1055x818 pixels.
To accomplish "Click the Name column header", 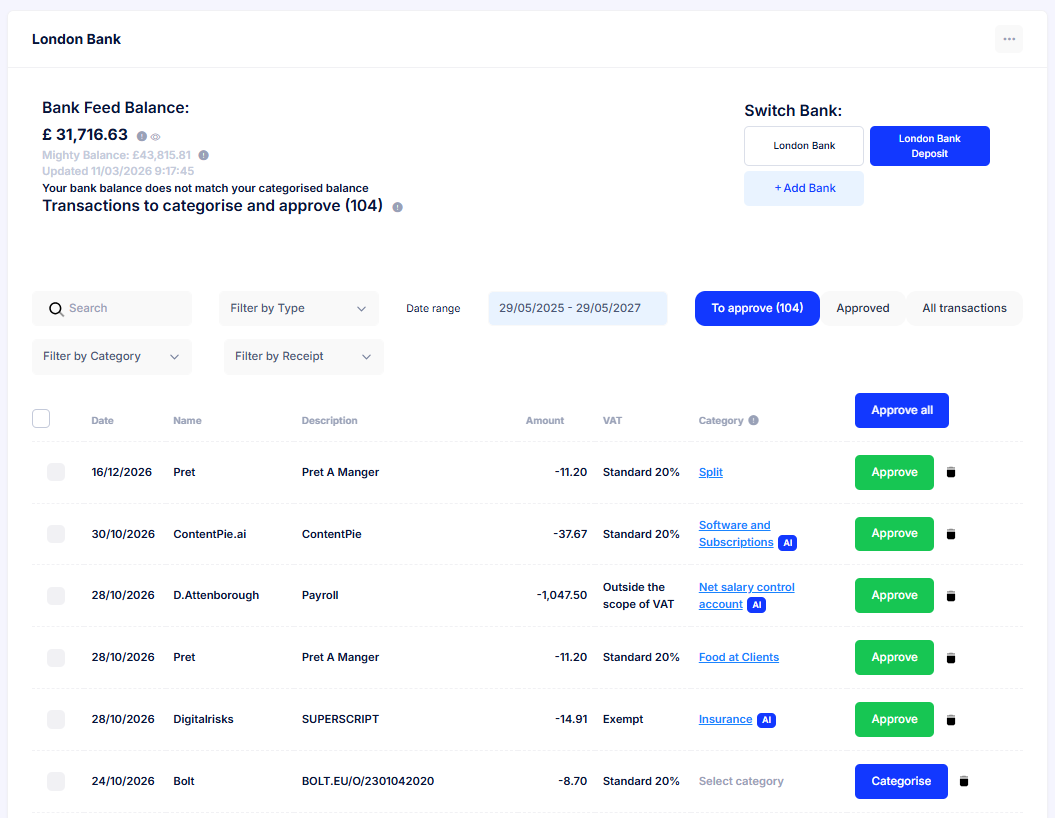I will (187, 420).
